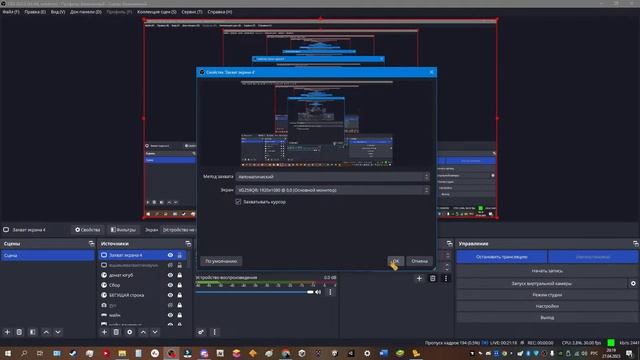Open screen dropdown in source toolbar
Screen dimensions: 640x360
179,230
